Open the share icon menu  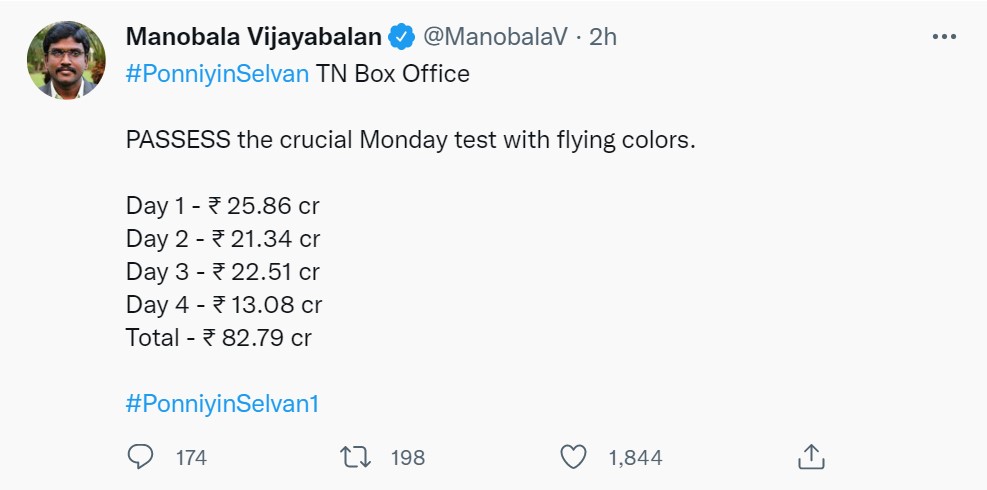pyautogui.click(x=810, y=457)
